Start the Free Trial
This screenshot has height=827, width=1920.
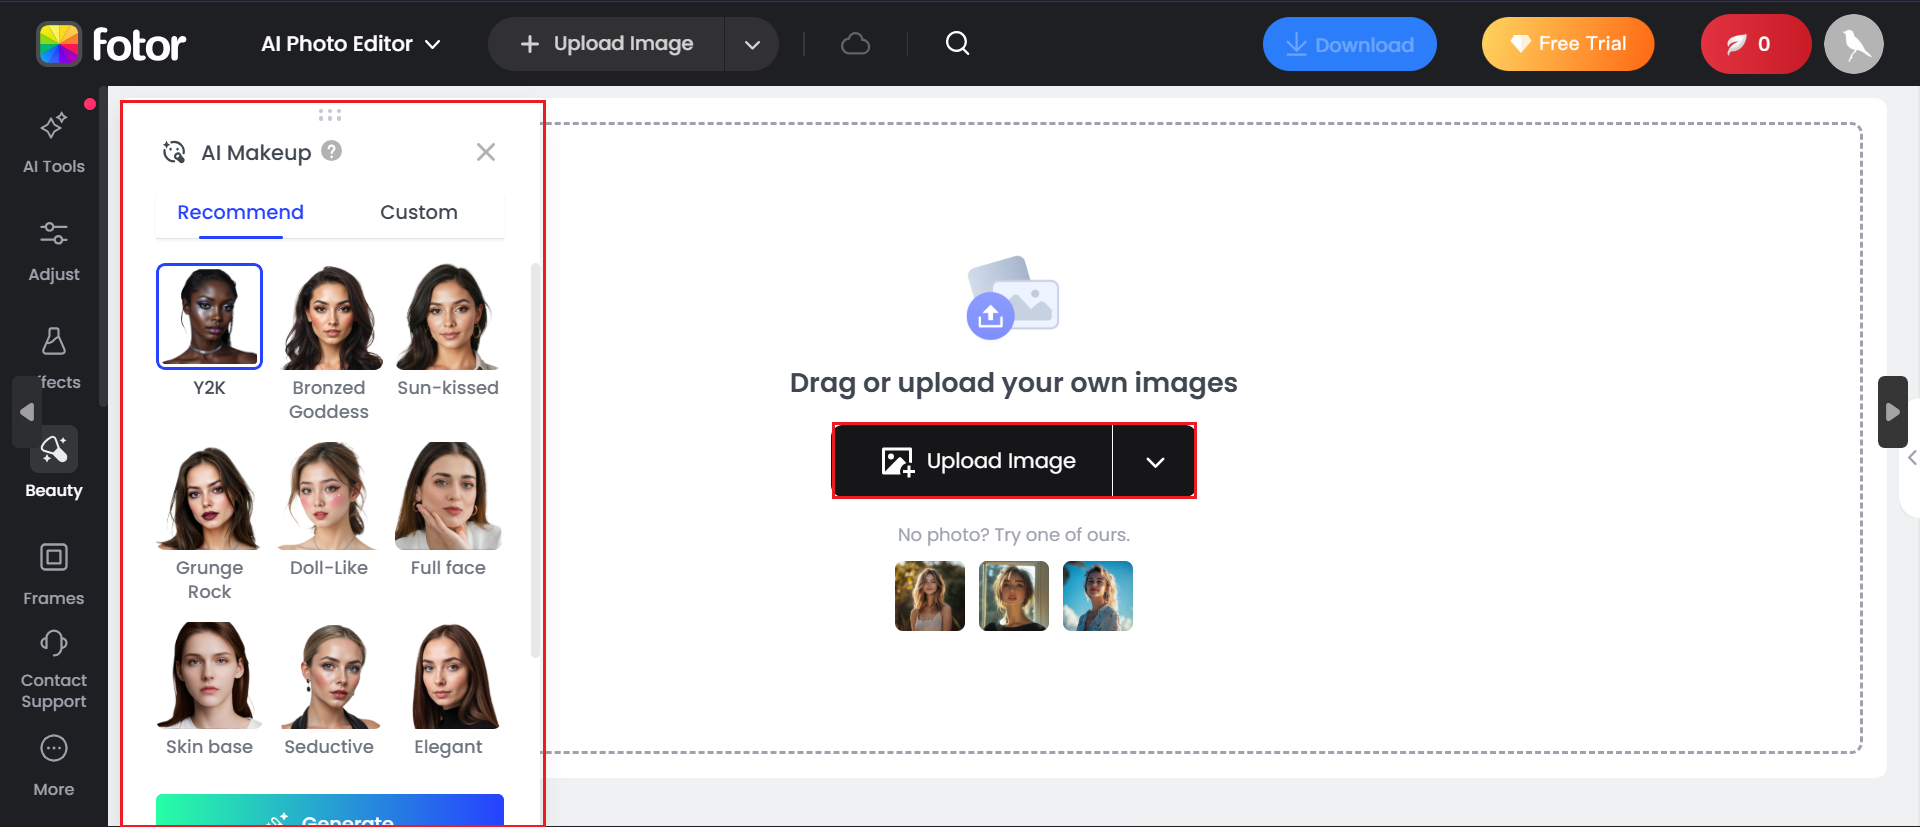click(x=1568, y=44)
